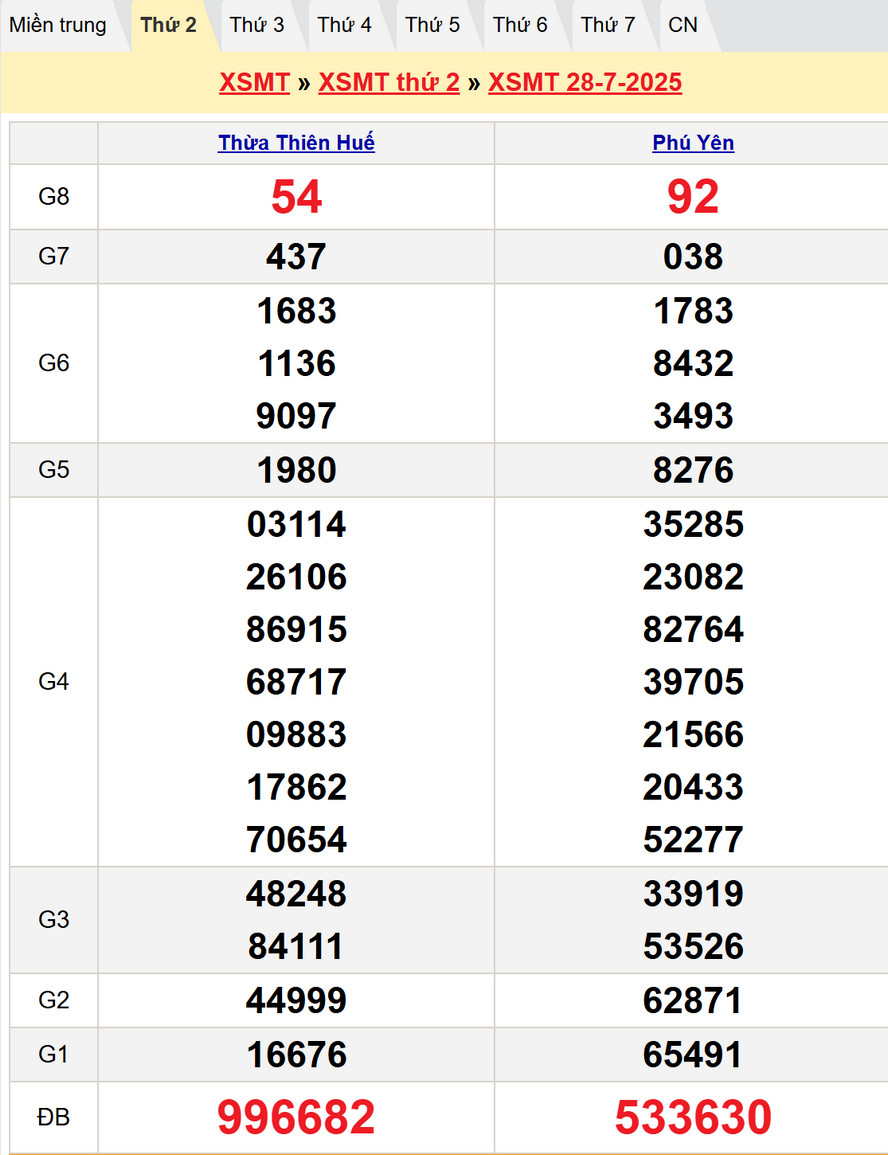Select the Thứ 2 tab
Screen dimensions: 888x1155
tap(169, 25)
